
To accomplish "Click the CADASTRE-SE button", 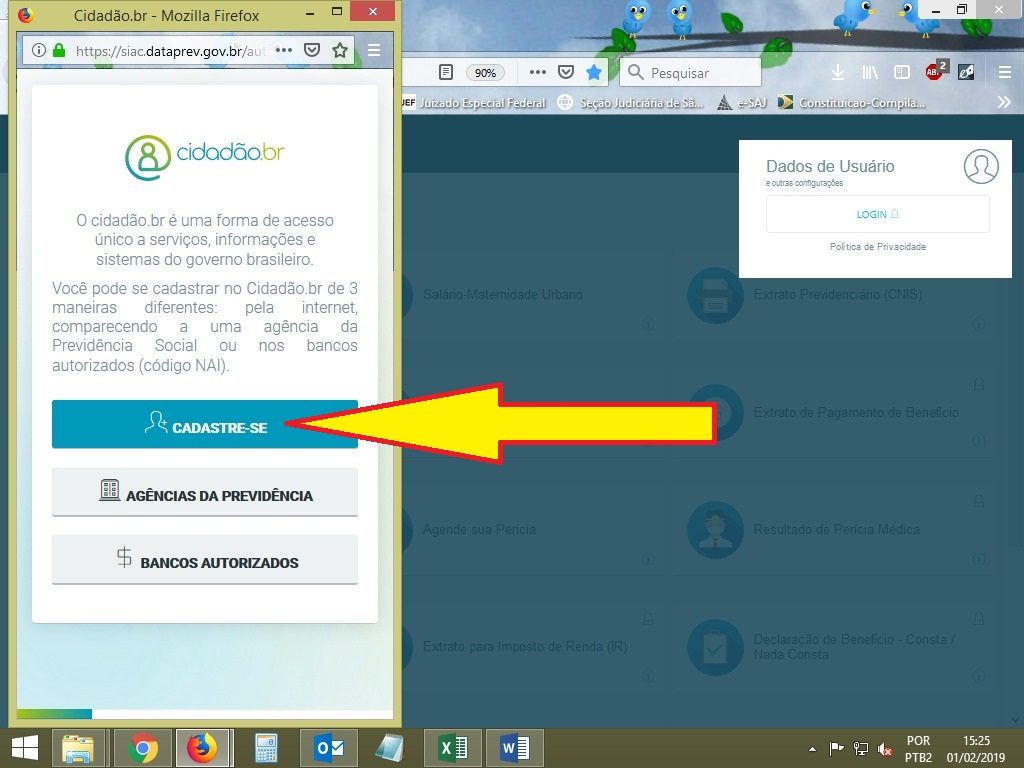I will (x=204, y=424).
